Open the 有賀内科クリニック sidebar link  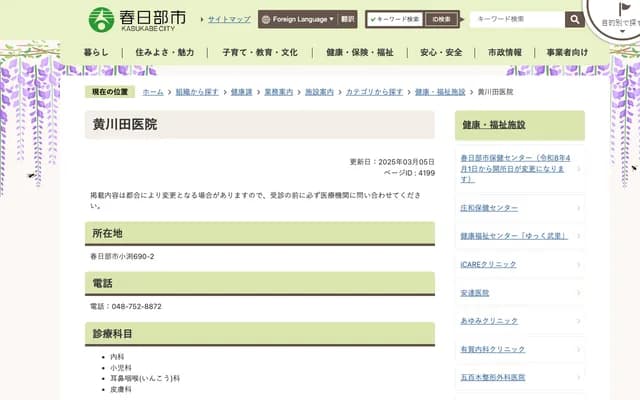point(492,349)
